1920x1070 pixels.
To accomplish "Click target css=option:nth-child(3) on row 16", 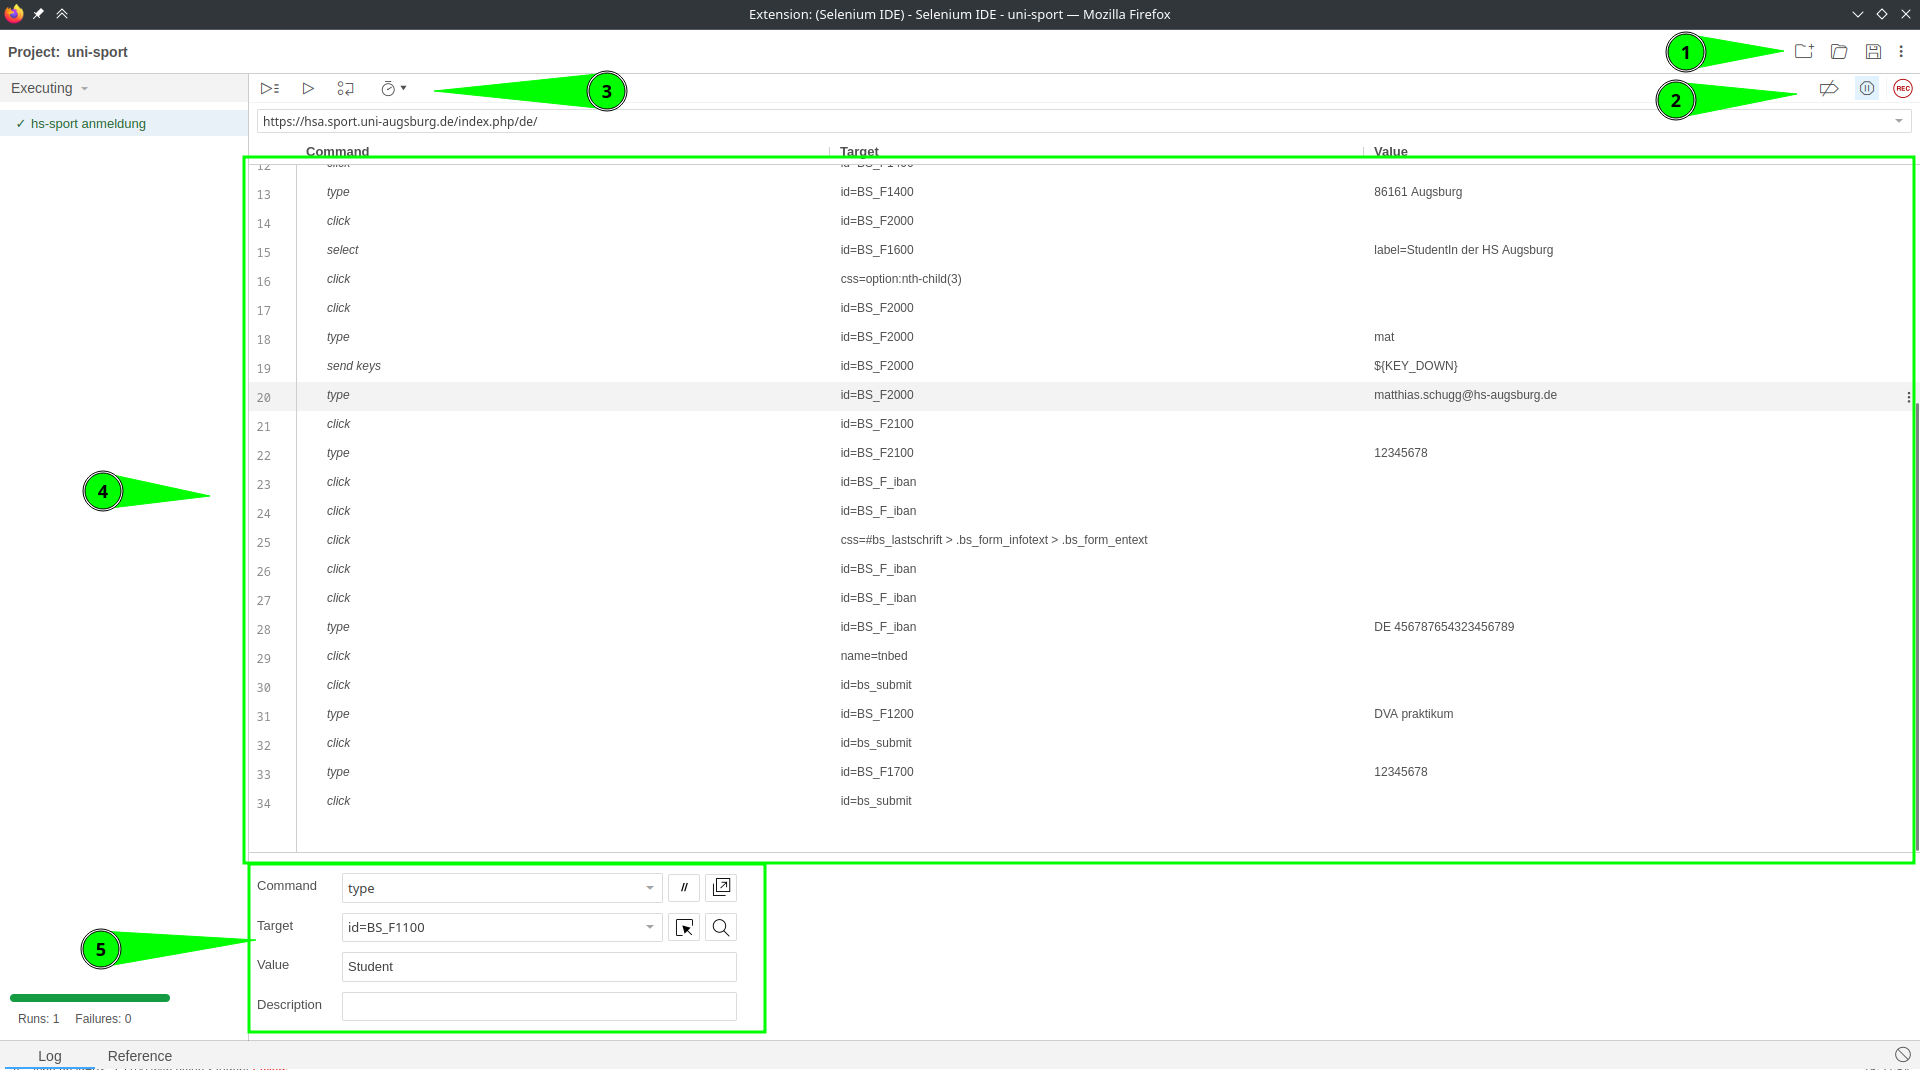I will tap(901, 279).
